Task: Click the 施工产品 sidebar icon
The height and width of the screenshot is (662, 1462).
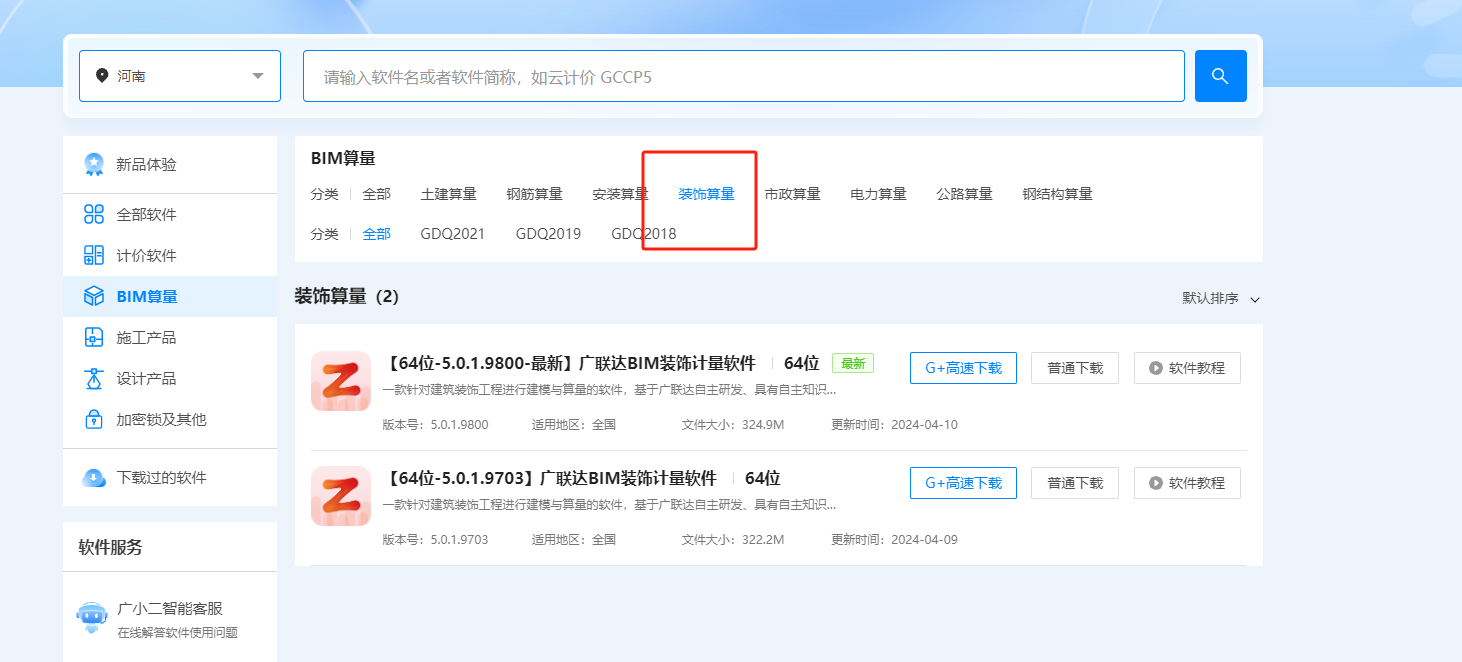Action: pyautogui.click(x=94, y=337)
